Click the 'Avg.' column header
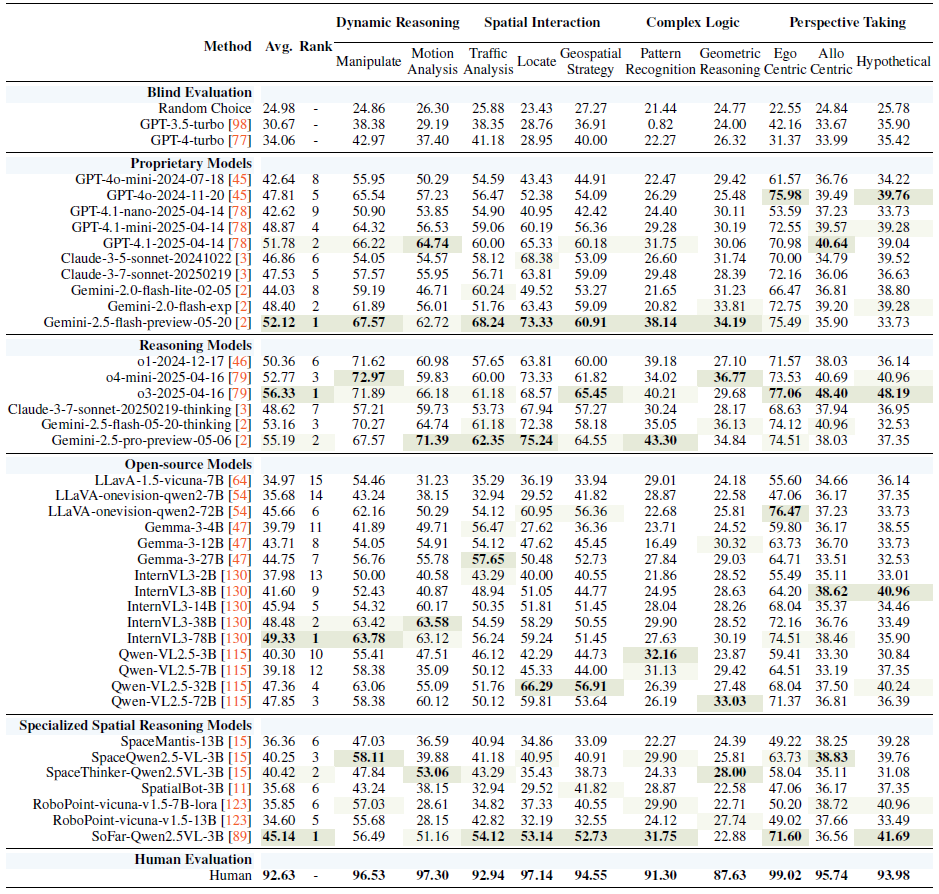 coord(278,47)
